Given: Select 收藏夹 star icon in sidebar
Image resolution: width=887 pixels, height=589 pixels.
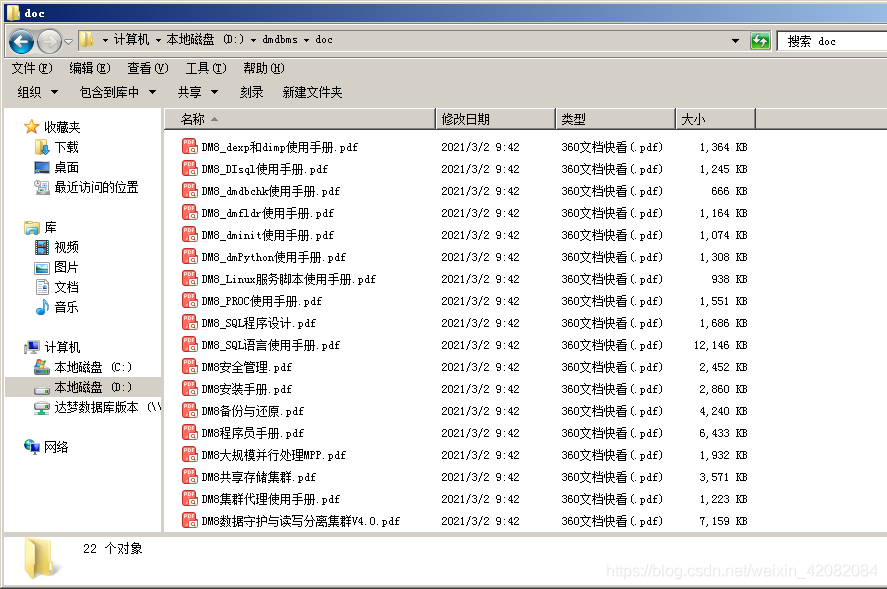Looking at the screenshot, I should [x=32, y=127].
